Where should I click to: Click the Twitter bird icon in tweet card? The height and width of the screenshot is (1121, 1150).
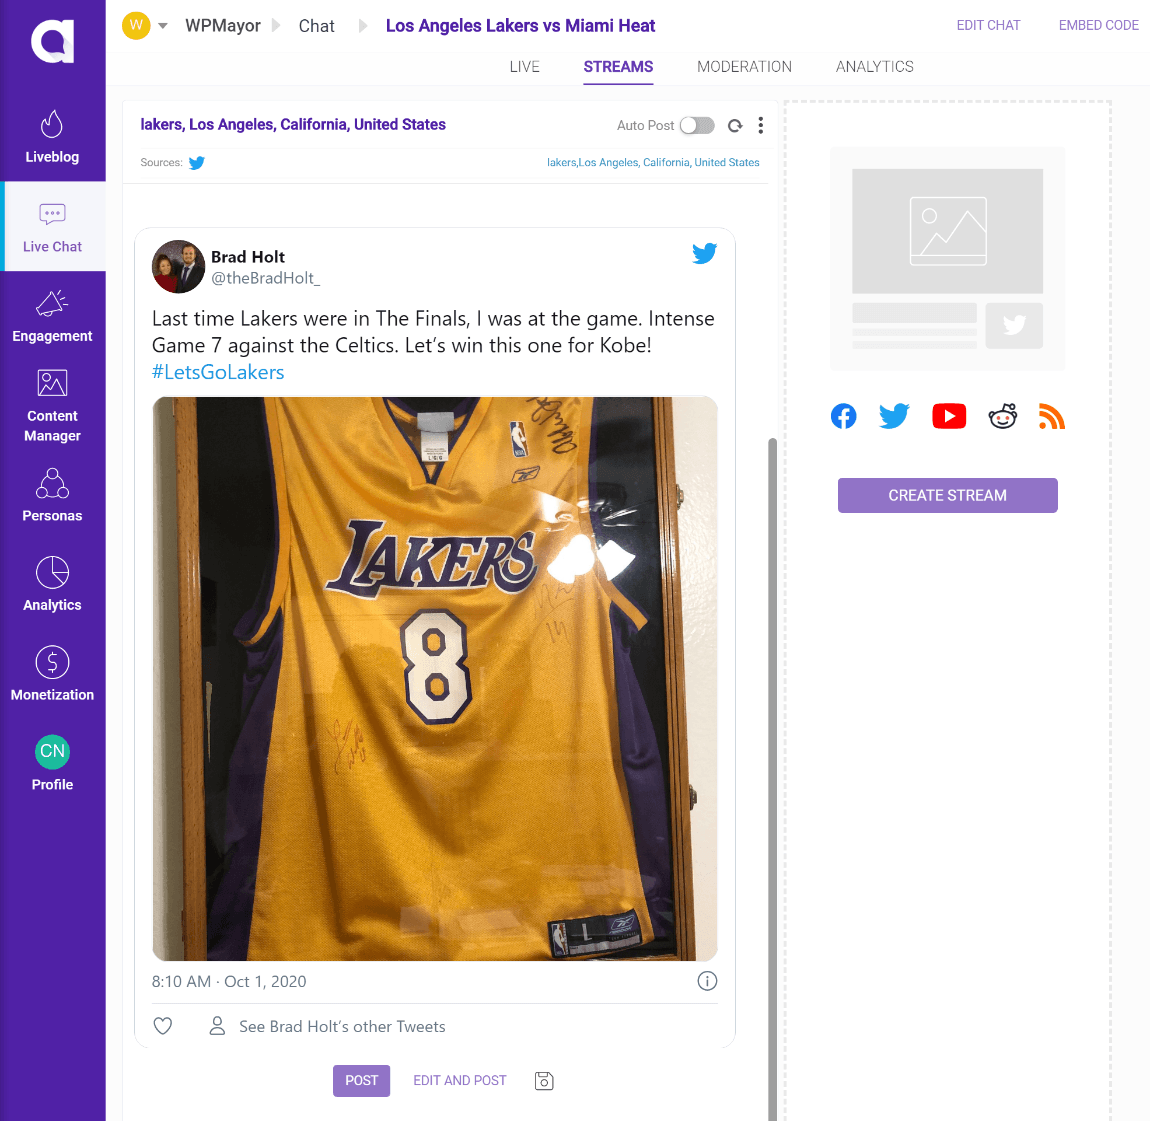704,253
